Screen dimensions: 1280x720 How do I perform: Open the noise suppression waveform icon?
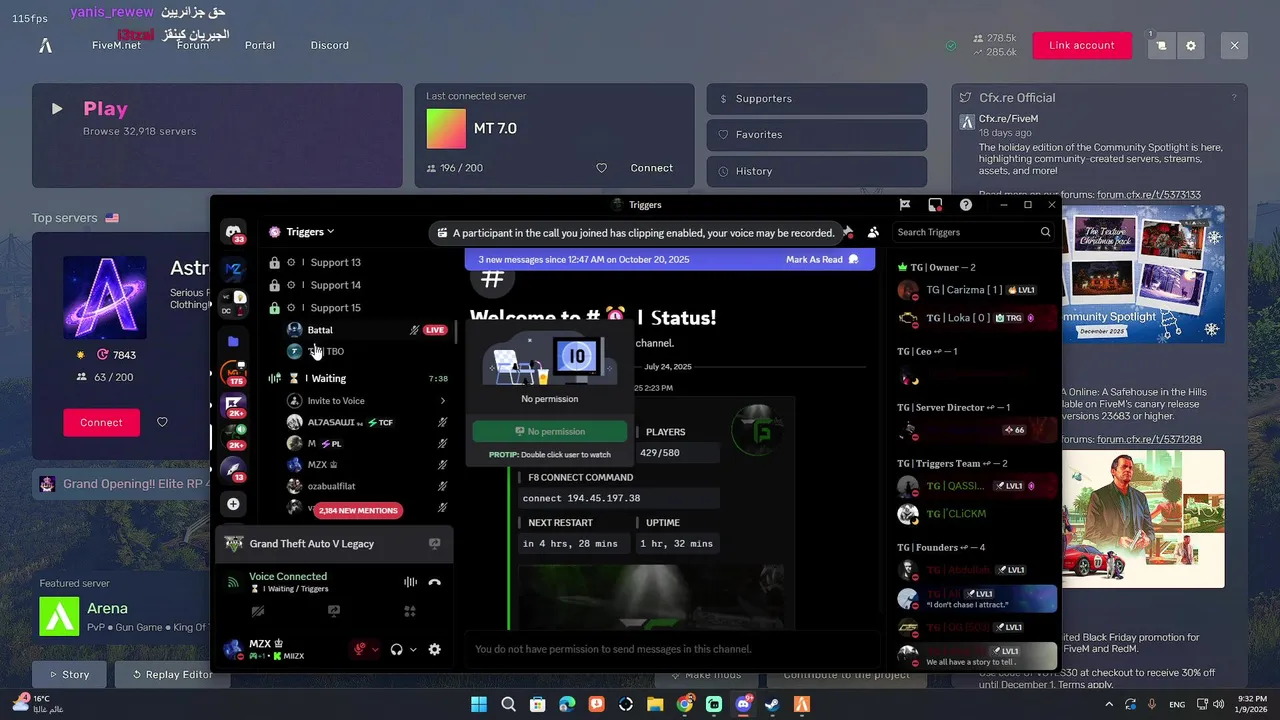point(410,582)
